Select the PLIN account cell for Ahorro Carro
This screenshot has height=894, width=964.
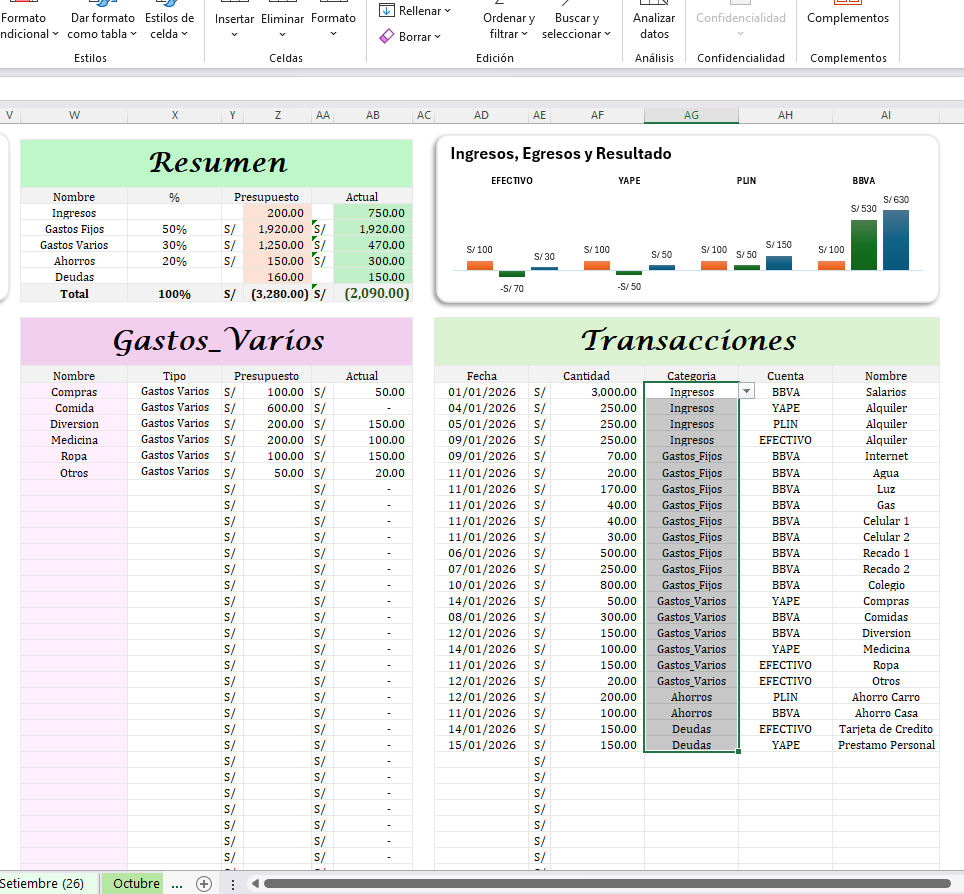click(x=785, y=697)
